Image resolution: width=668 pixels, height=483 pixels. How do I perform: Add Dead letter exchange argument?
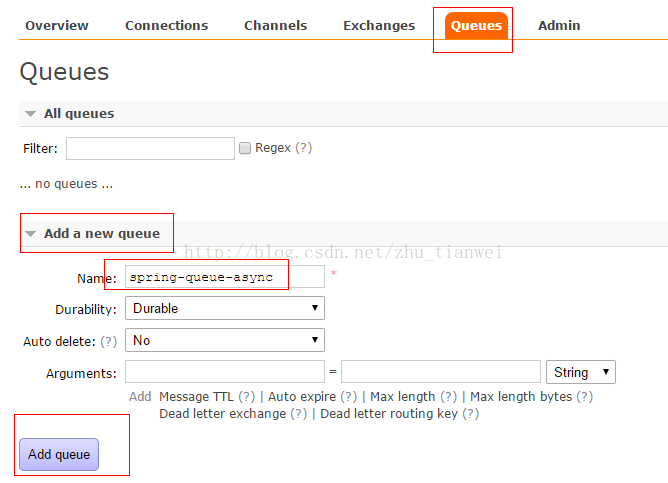pos(222,414)
